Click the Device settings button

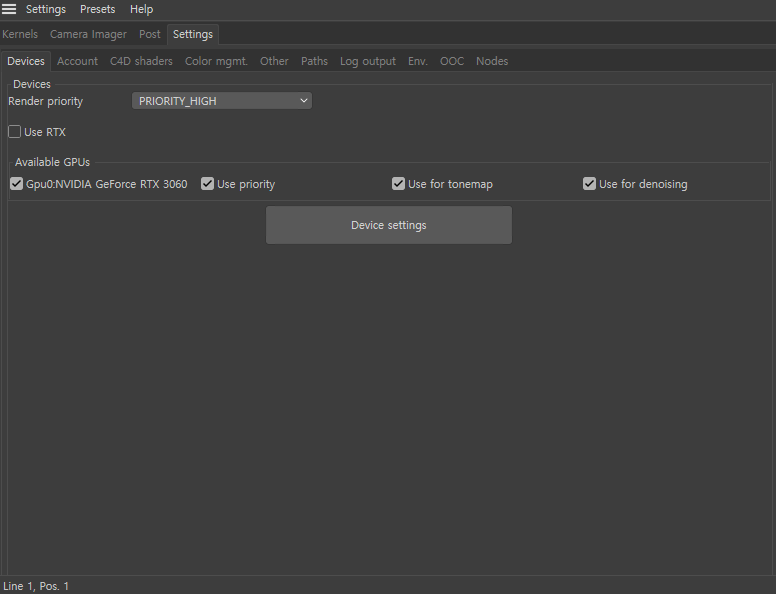click(x=388, y=225)
